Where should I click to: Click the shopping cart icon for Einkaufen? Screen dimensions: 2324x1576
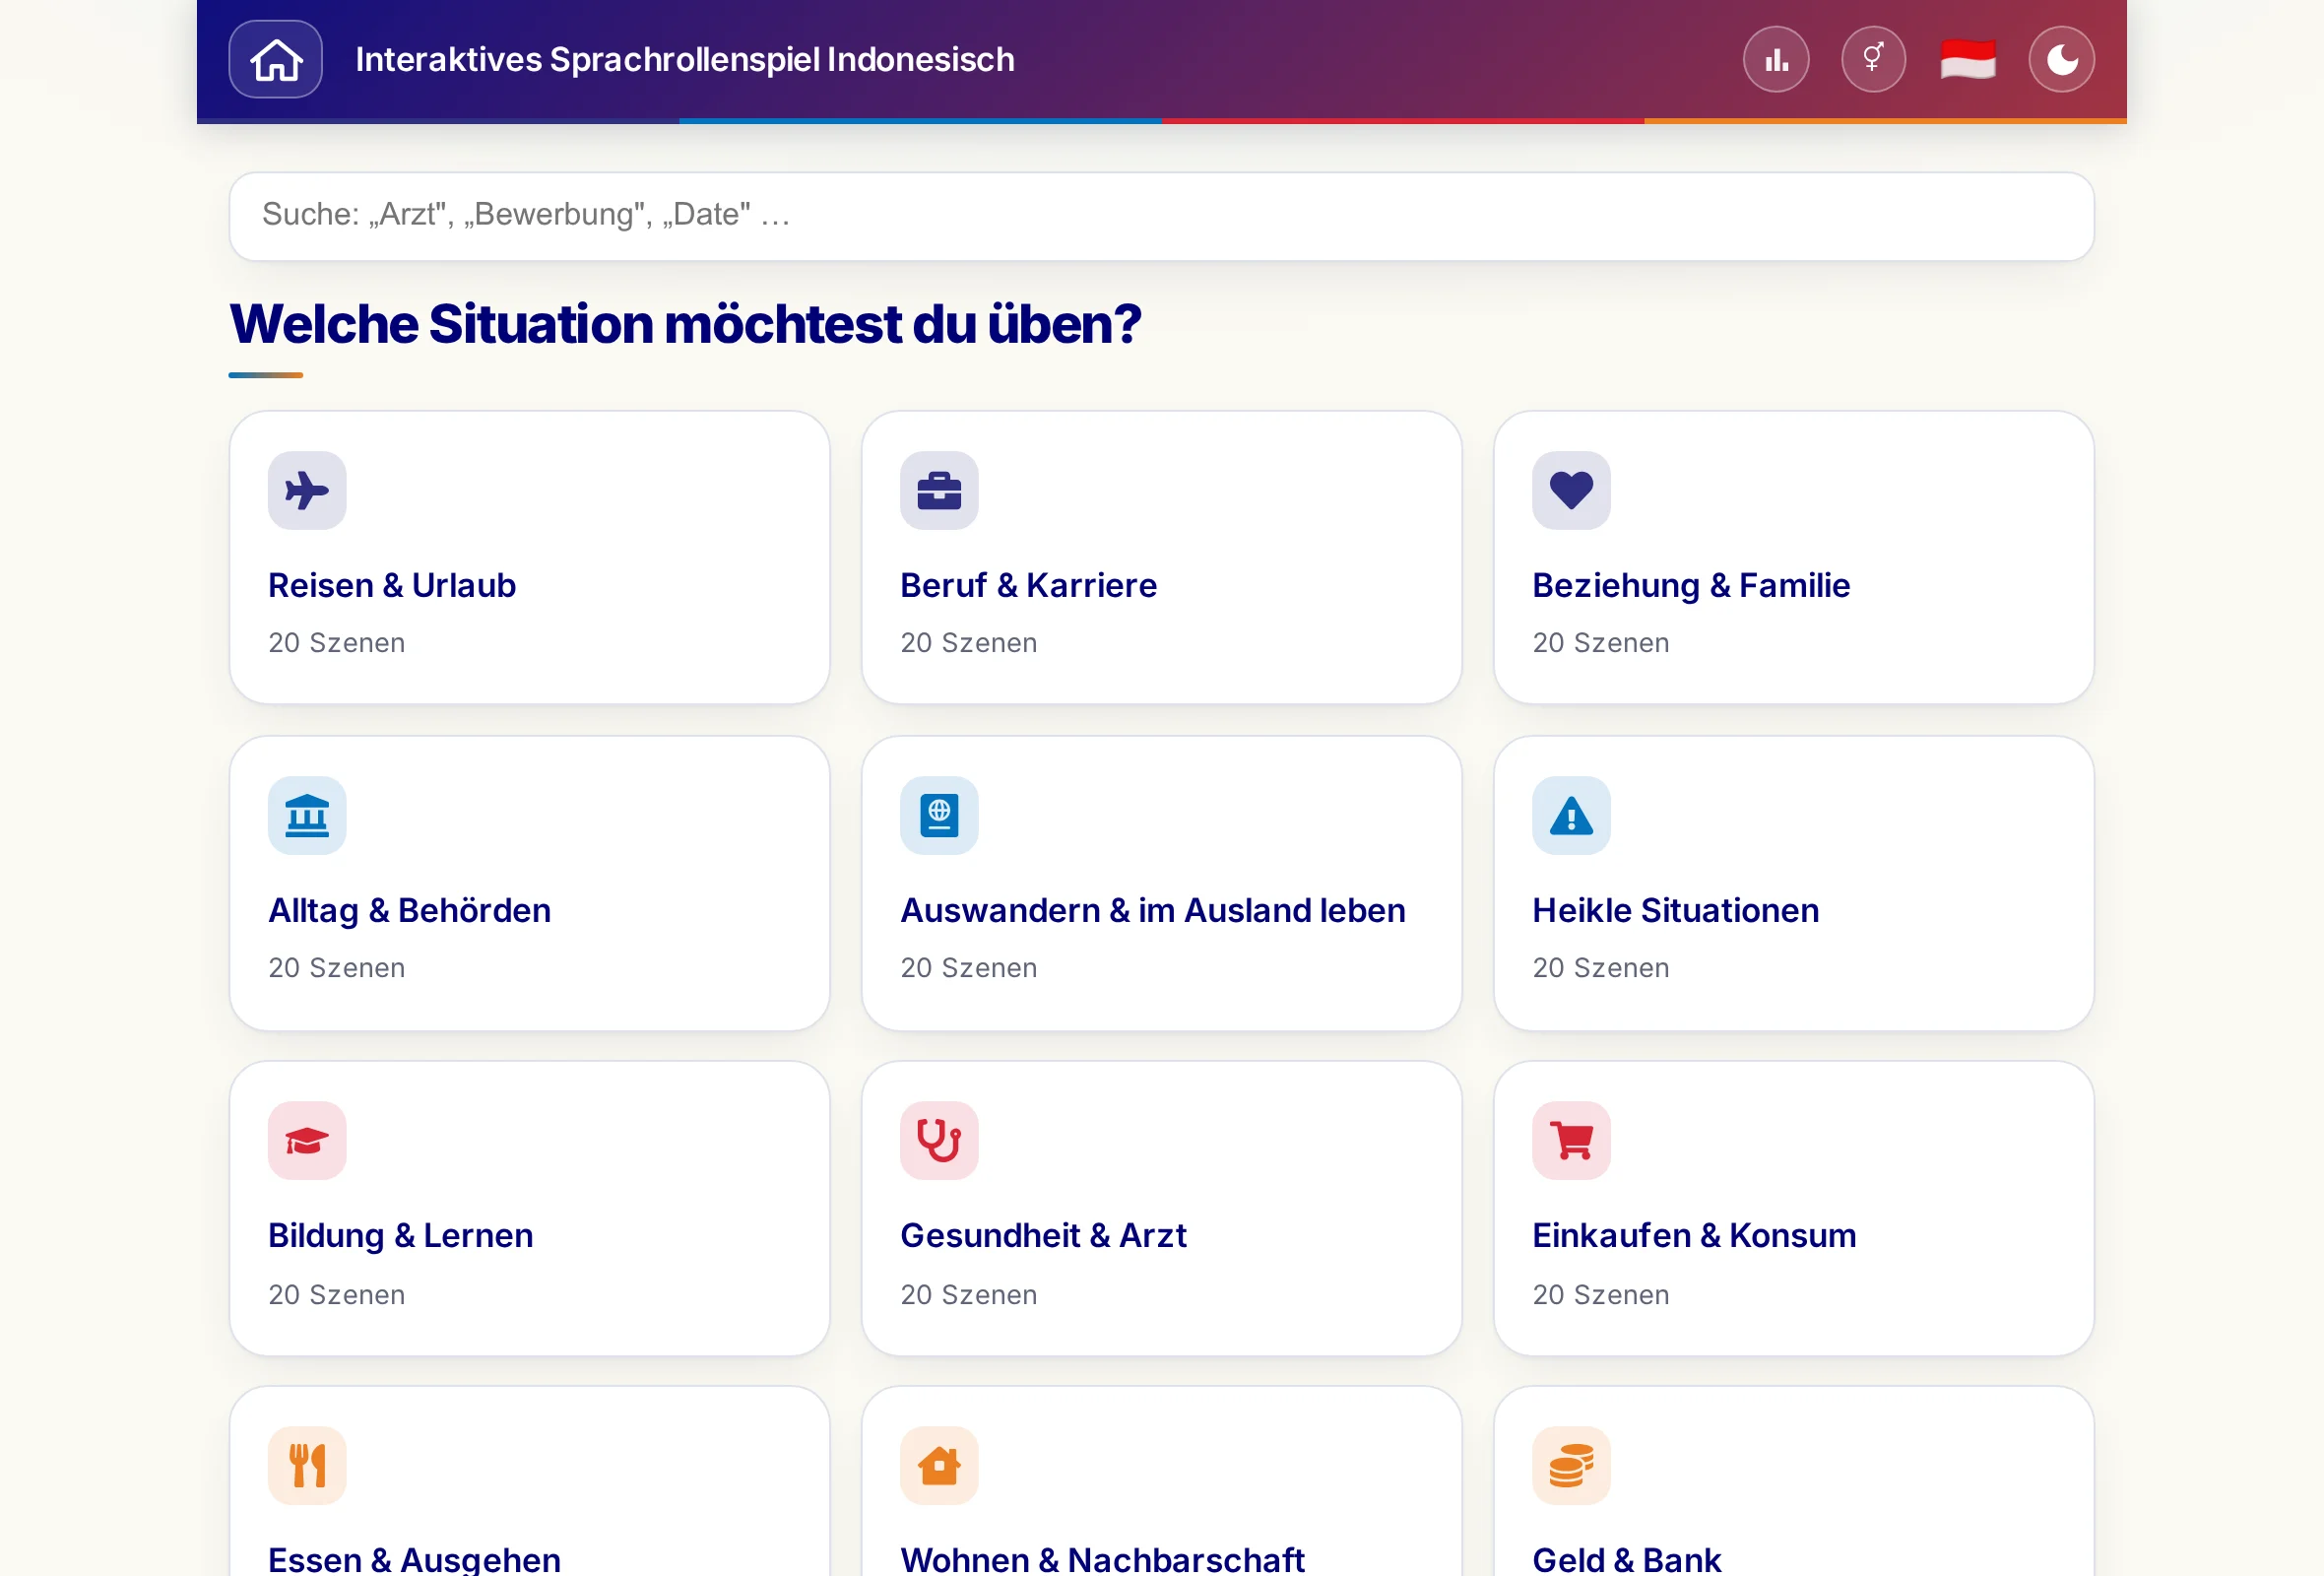click(1571, 1141)
